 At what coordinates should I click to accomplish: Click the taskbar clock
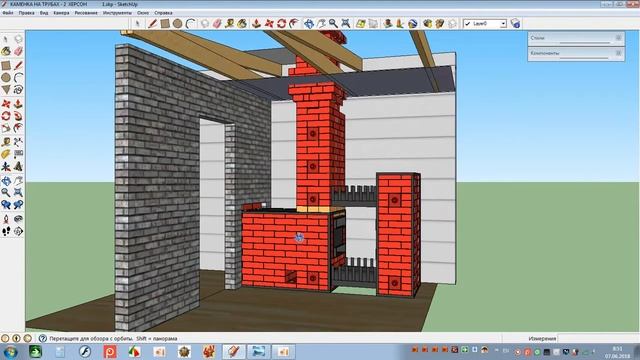[x=617, y=352]
